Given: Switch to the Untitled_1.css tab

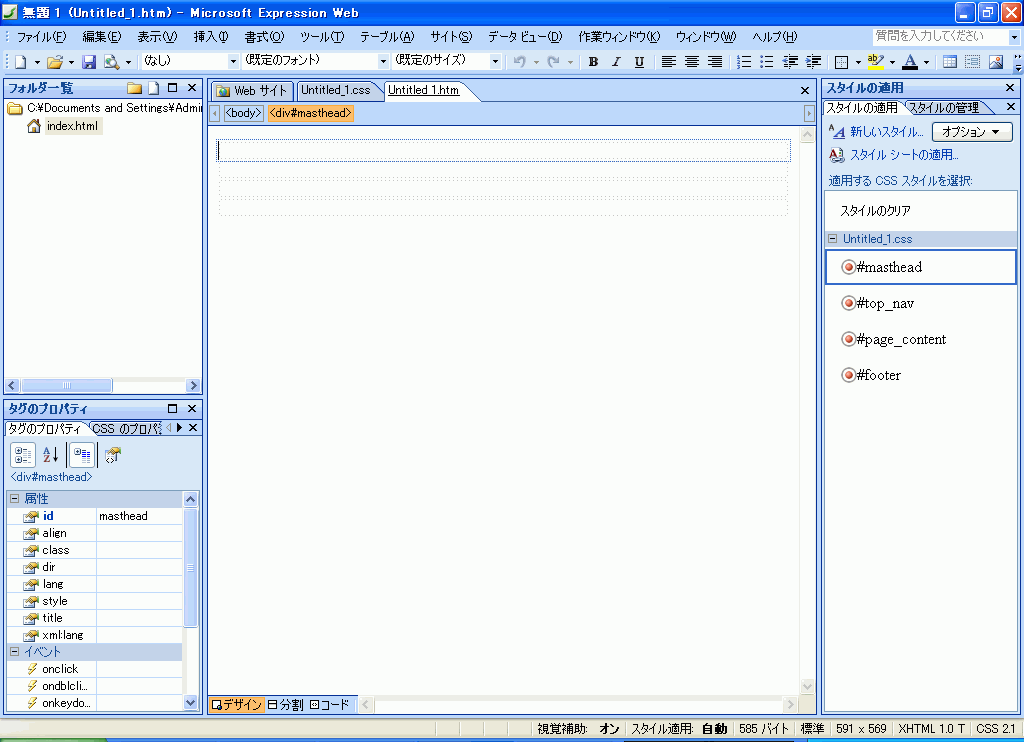Looking at the screenshot, I should (x=336, y=90).
